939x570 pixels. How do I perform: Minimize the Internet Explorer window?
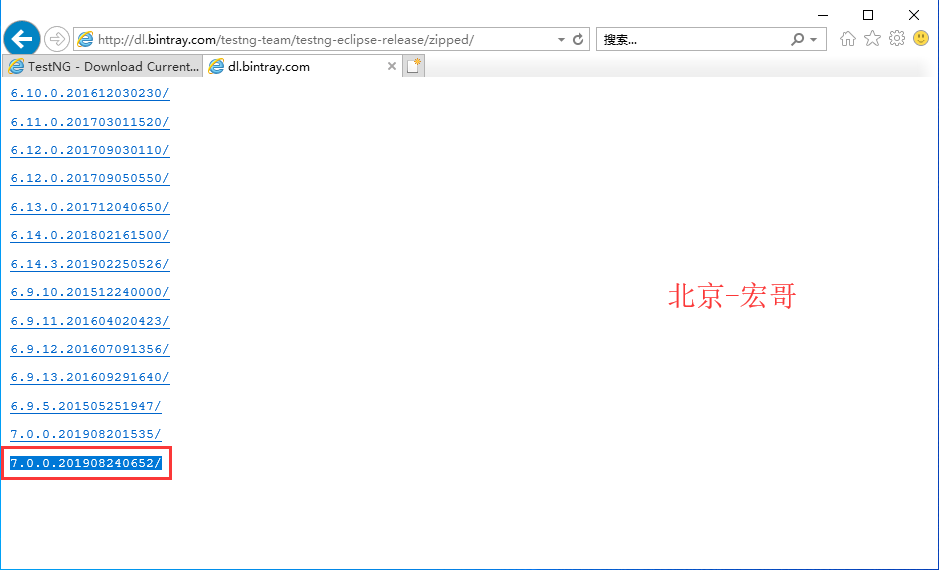[823, 15]
